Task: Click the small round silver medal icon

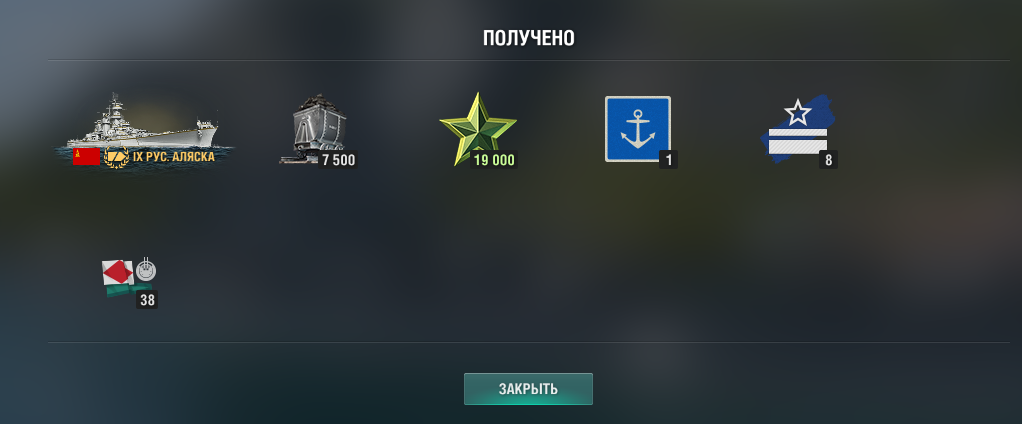Action: point(146,270)
